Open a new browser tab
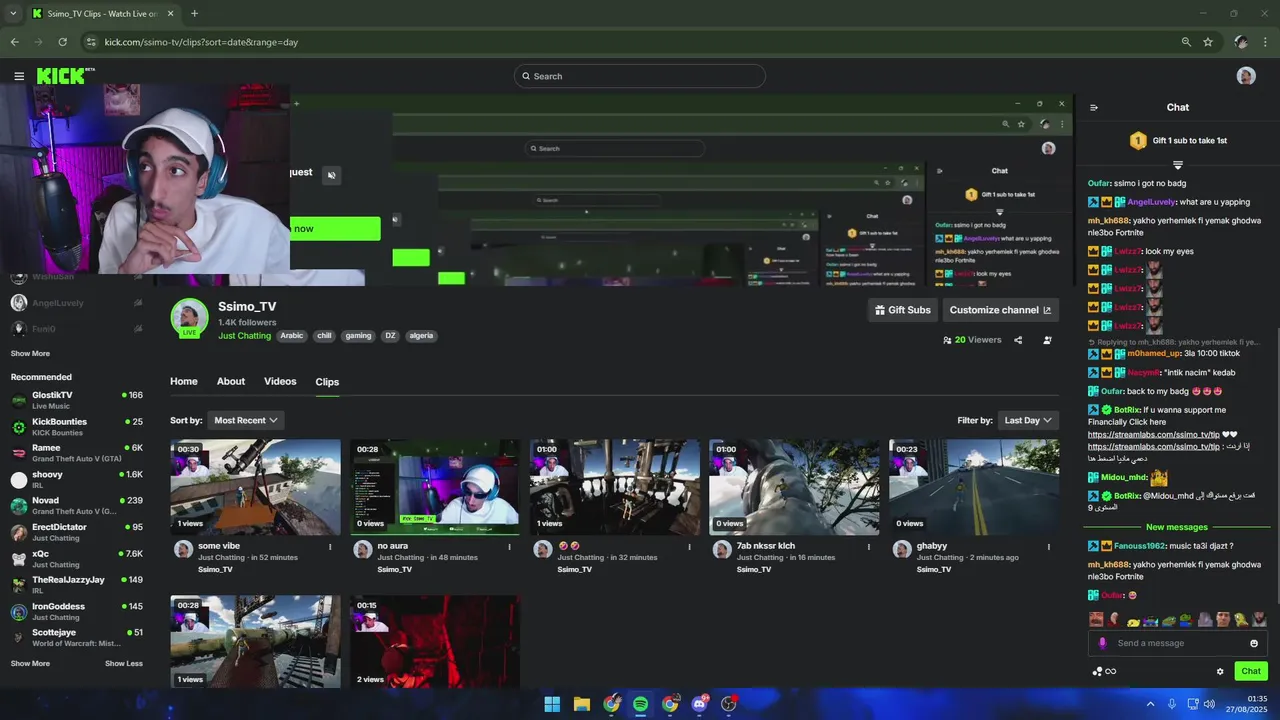Screen dimensions: 1280x720 pos(194,14)
